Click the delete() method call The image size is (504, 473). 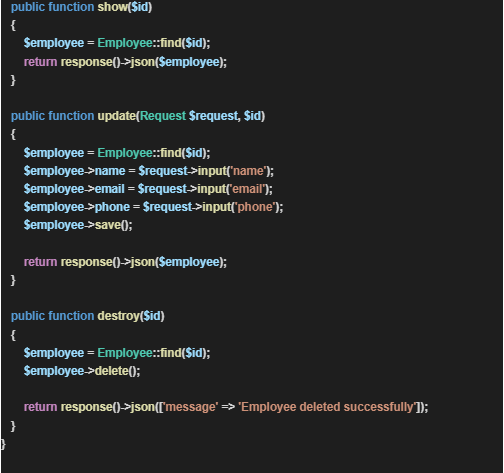[117, 371]
